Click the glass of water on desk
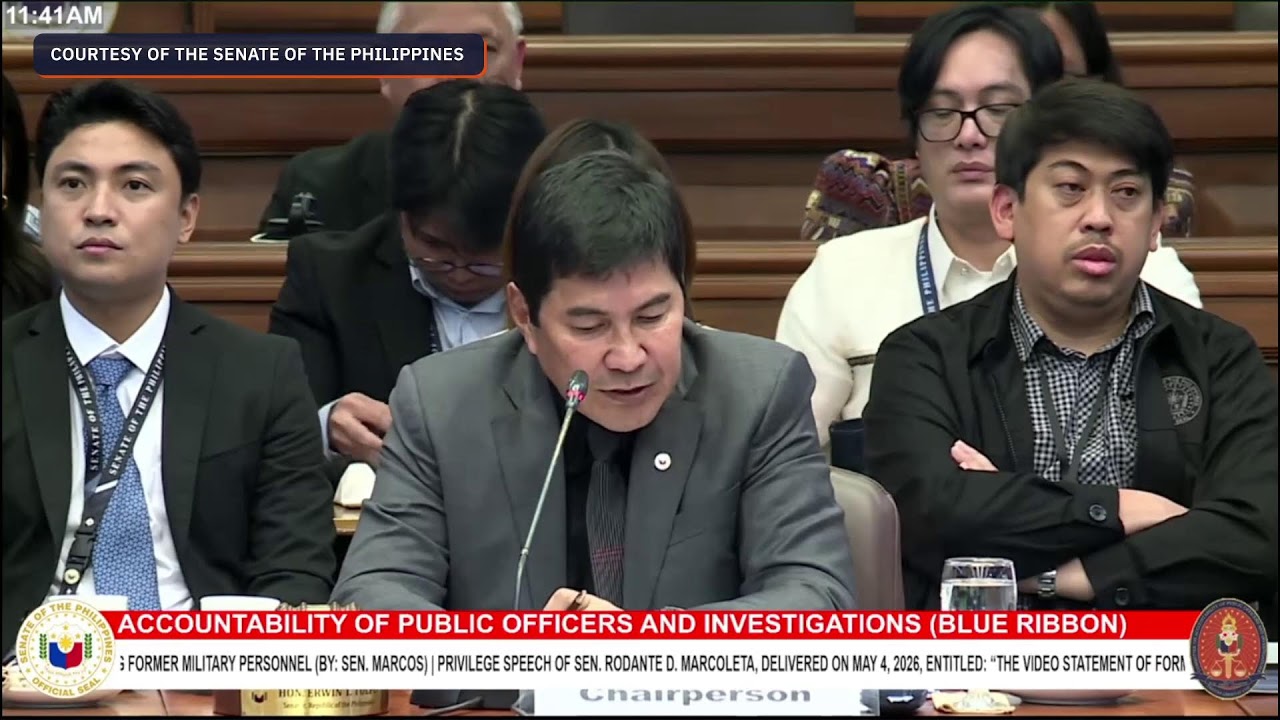This screenshot has width=1280, height=720. coord(978,585)
